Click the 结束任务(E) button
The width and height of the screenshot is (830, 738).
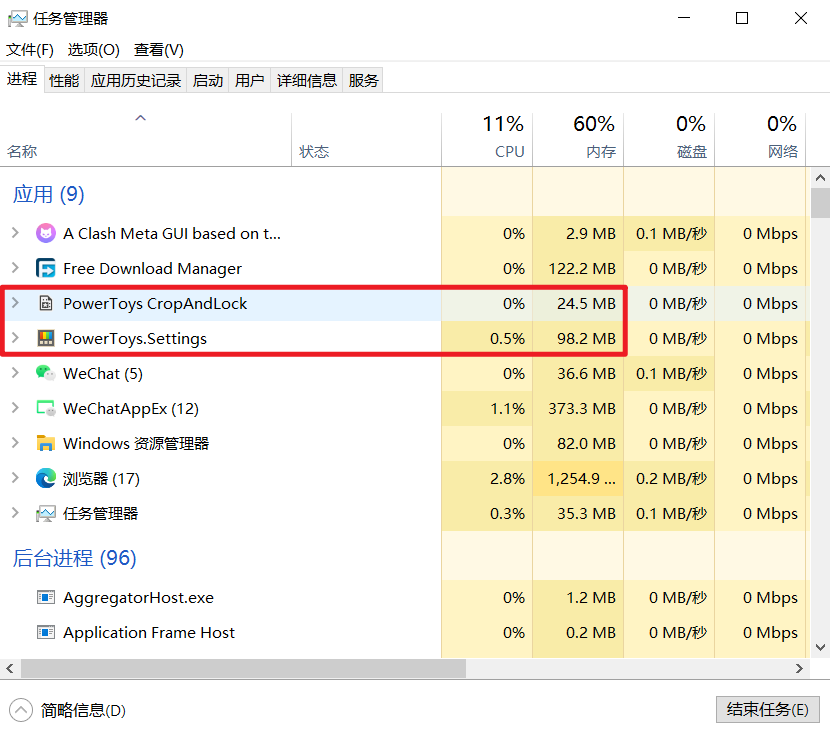(768, 709)
